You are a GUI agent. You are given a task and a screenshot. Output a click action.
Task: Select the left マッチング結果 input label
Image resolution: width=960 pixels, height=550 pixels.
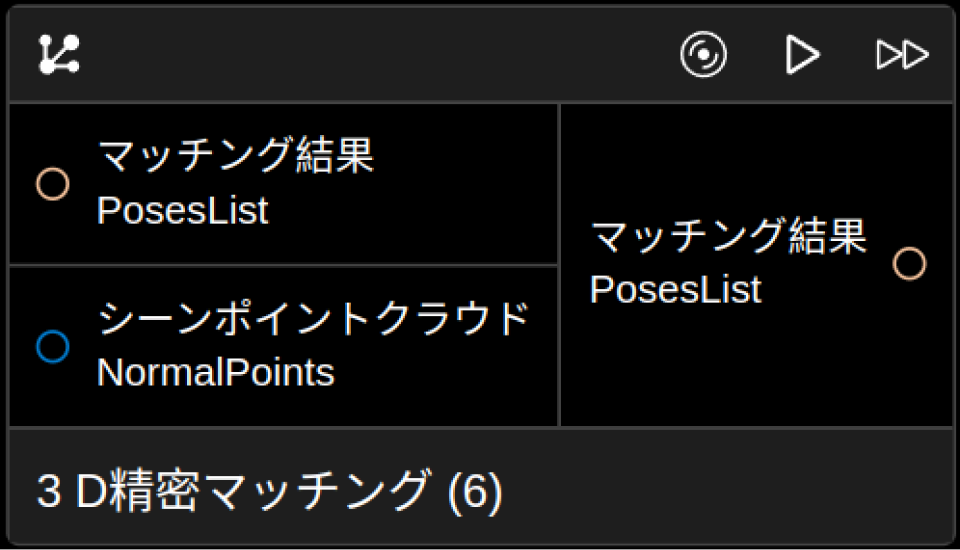(x=235, y=156)
